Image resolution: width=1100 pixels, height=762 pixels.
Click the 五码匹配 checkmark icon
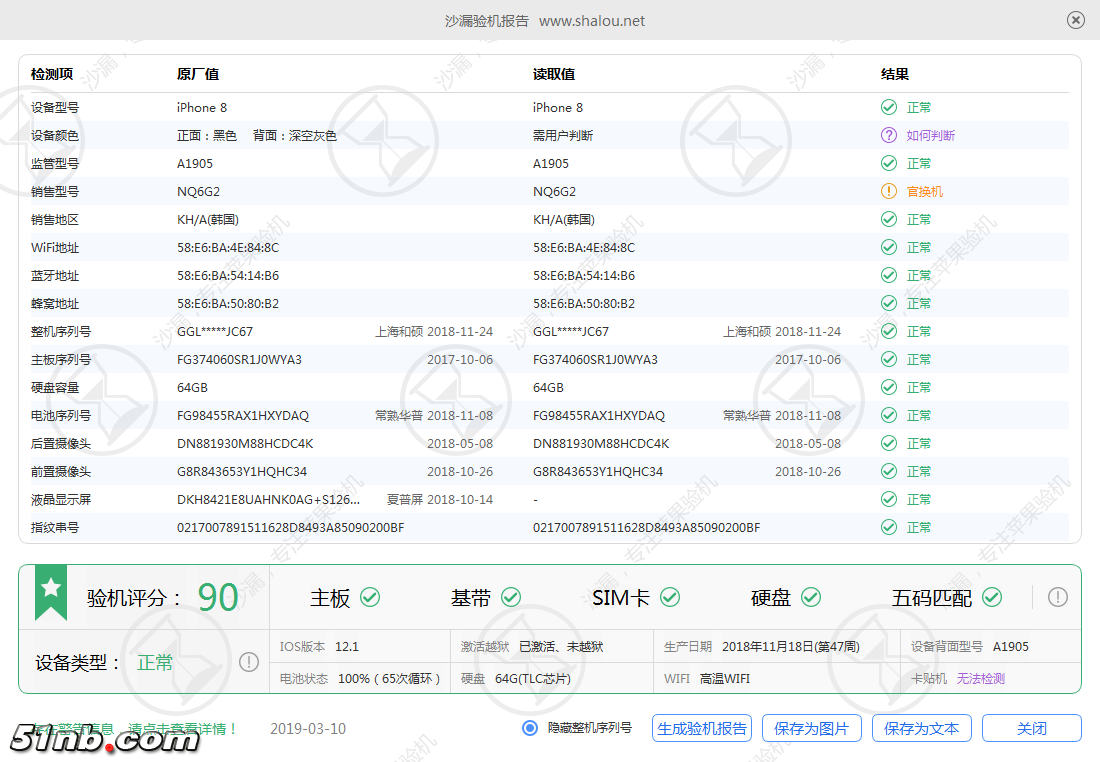tap(991, 597)
